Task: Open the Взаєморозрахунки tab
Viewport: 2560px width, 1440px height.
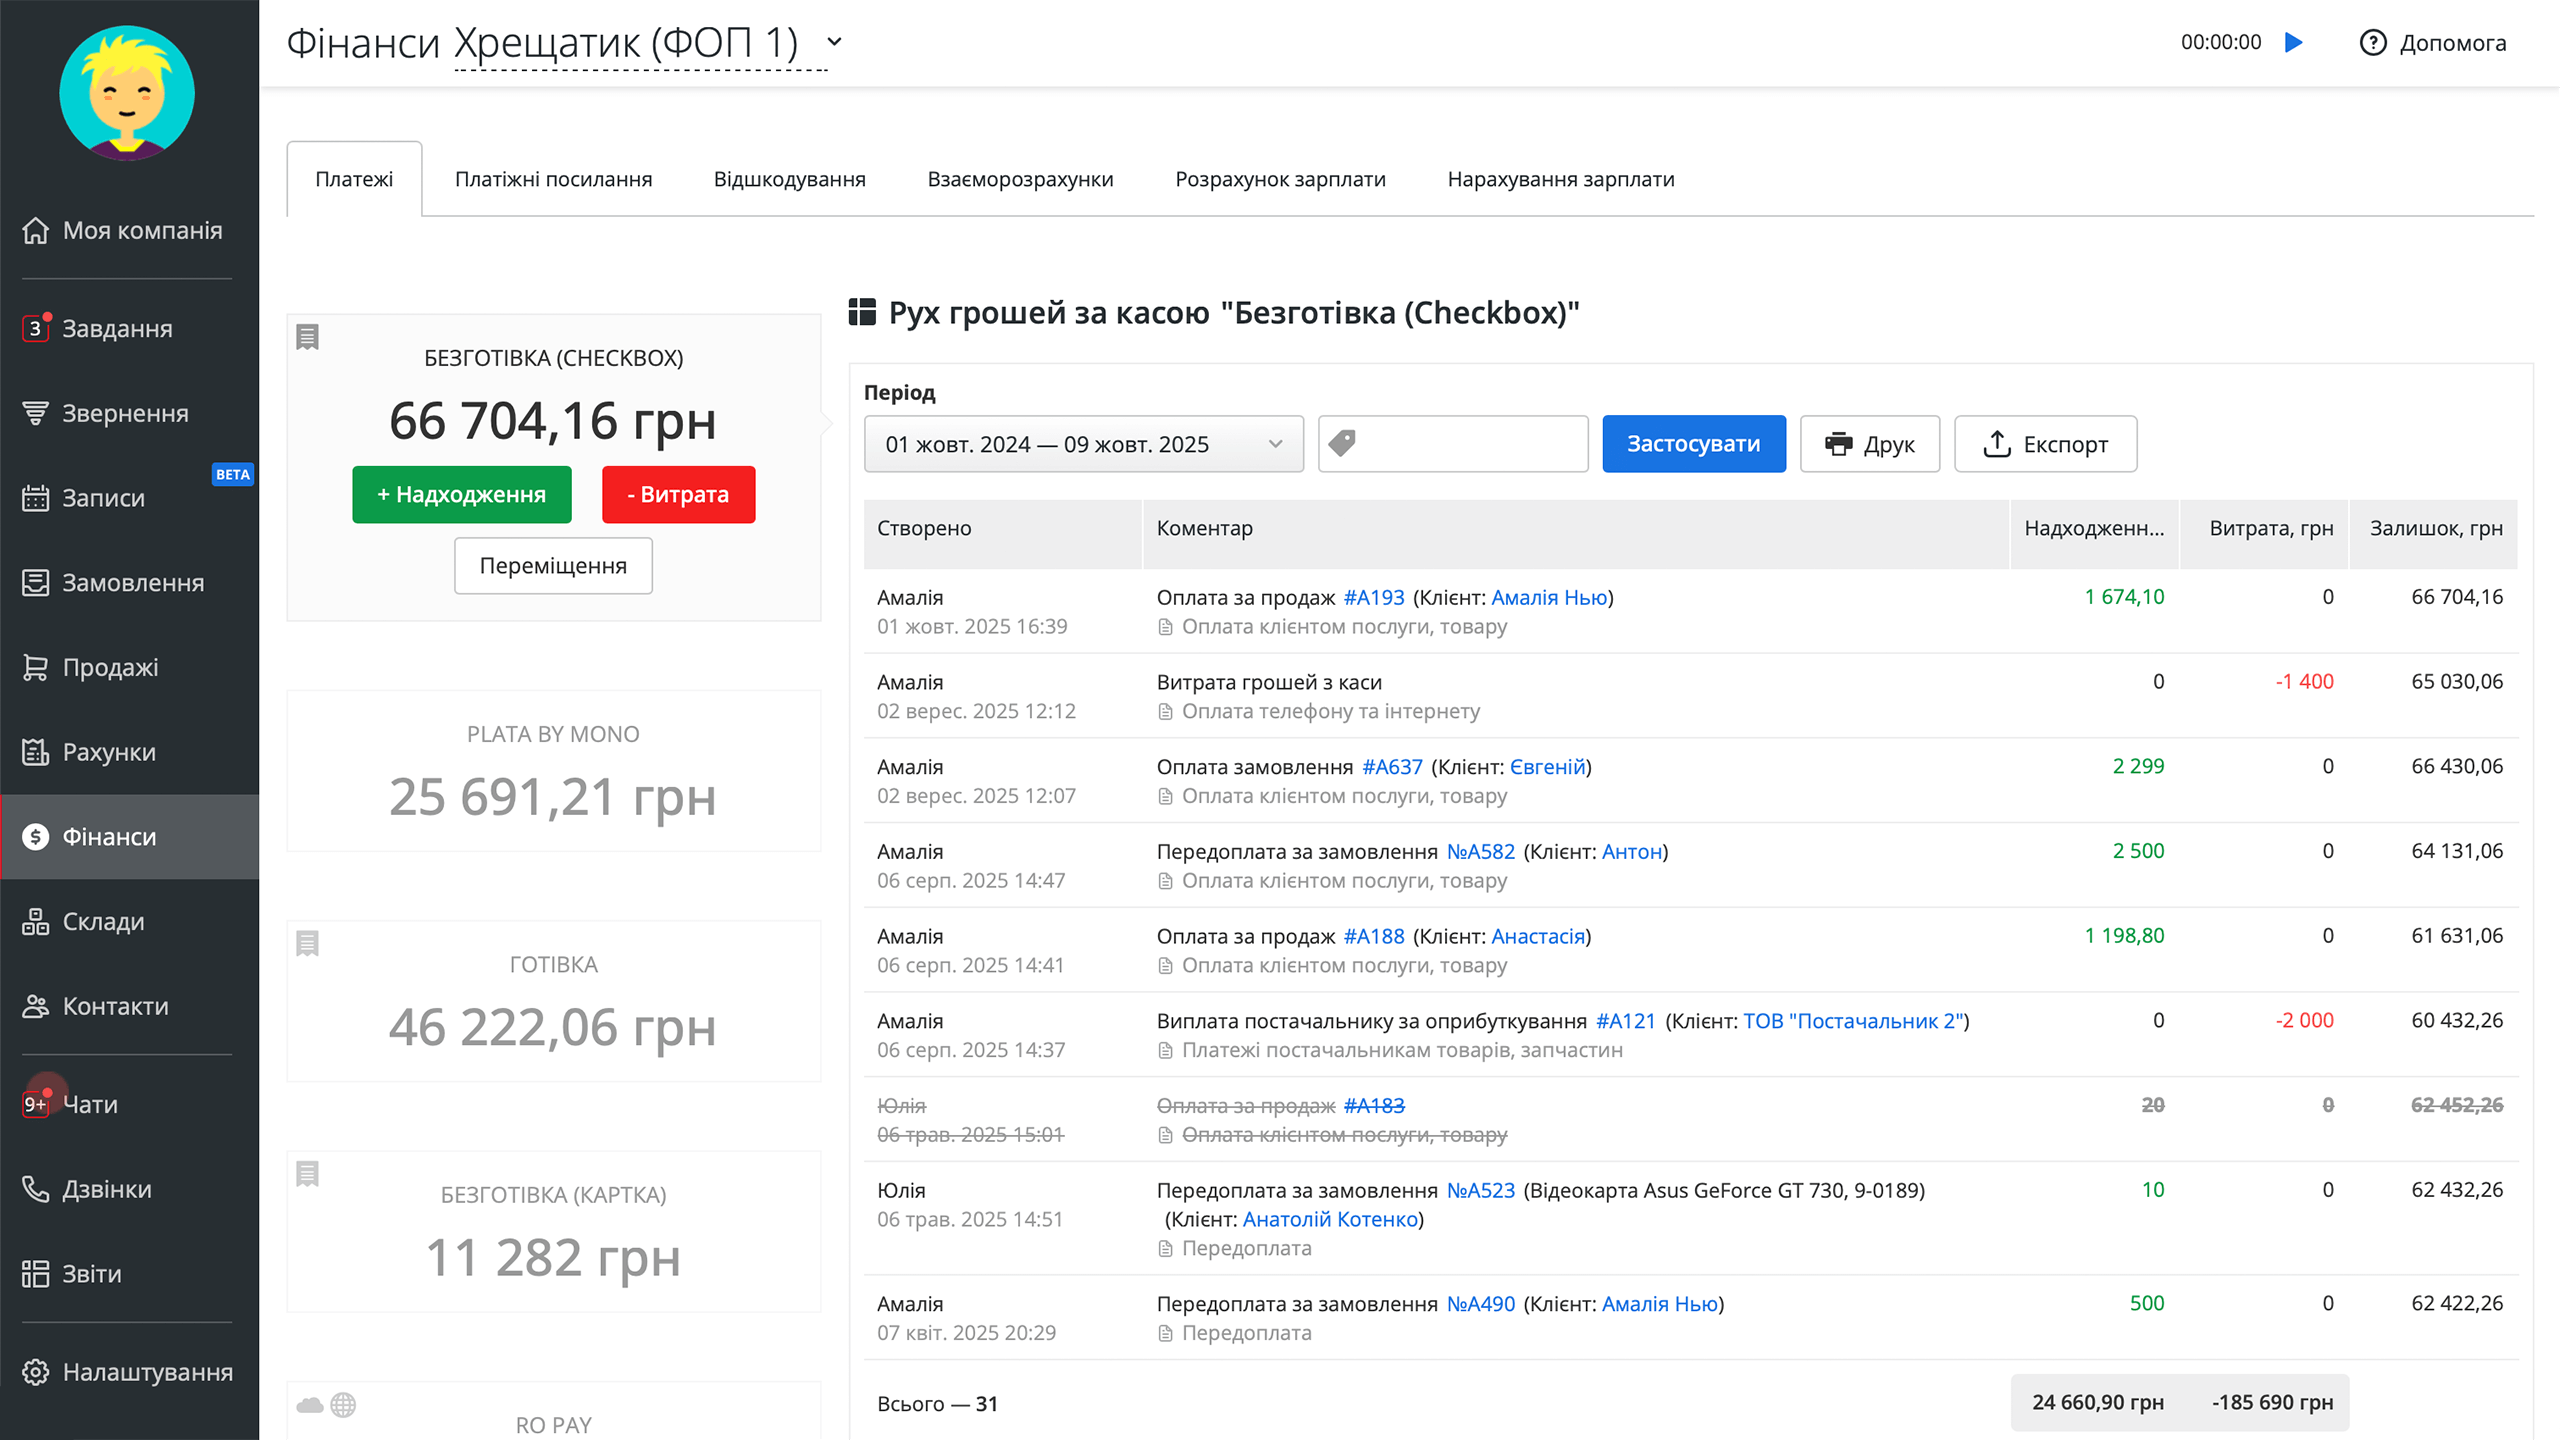Action: [1020, 179]
